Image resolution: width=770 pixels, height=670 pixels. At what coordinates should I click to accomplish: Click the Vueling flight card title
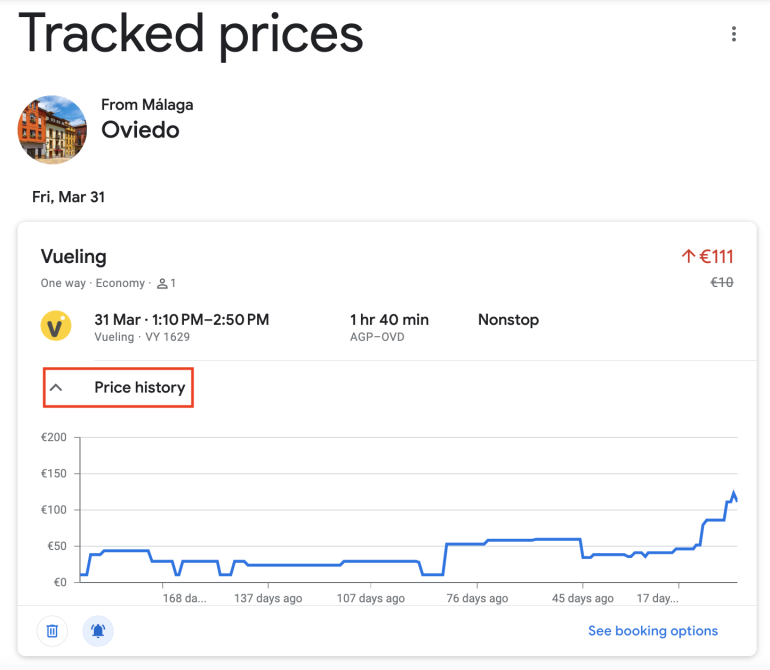(x=73, y=257)
